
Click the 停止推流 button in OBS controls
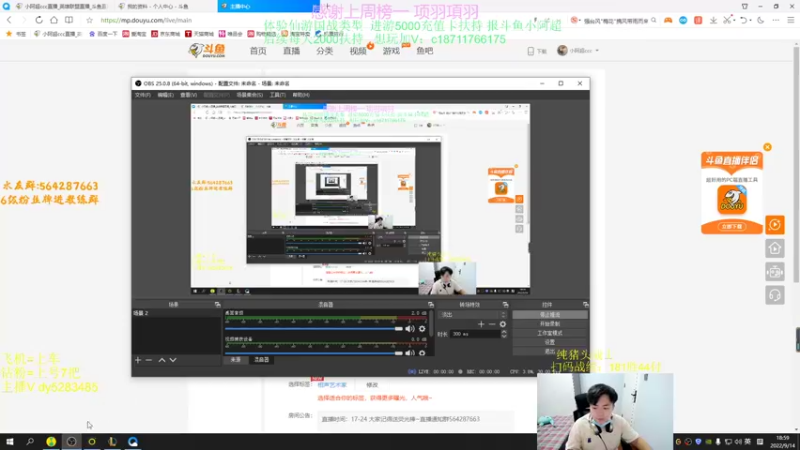tap(550, 315)
